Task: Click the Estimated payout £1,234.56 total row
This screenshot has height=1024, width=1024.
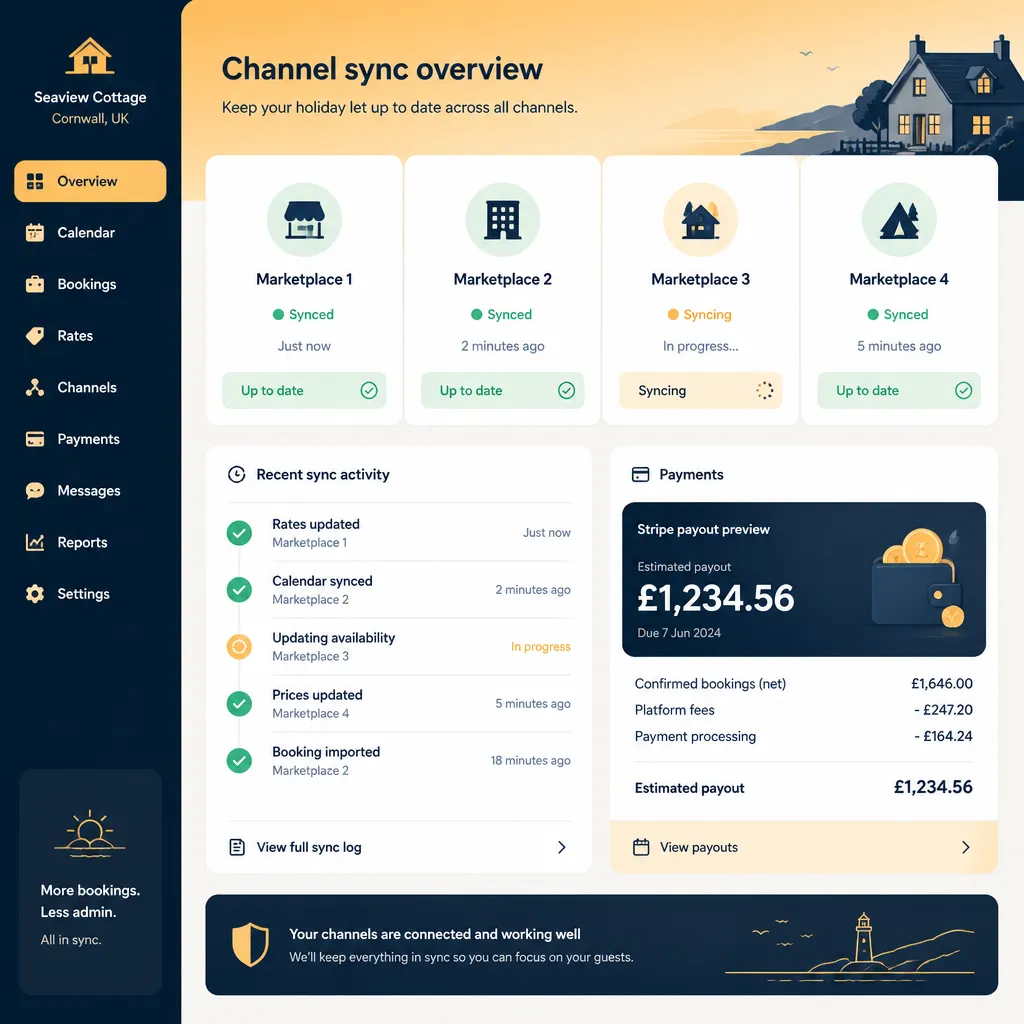Action: (x=804, y=788)
